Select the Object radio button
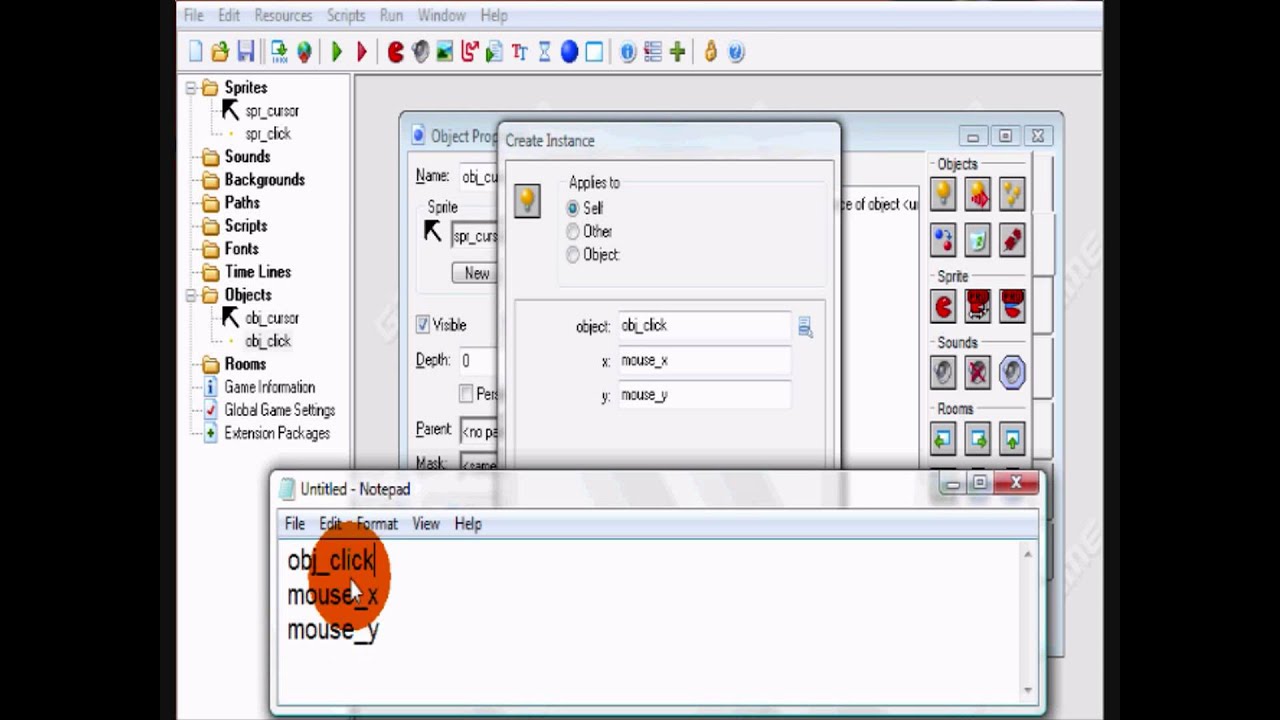1280x720 pixels. [x=573, y=255]
